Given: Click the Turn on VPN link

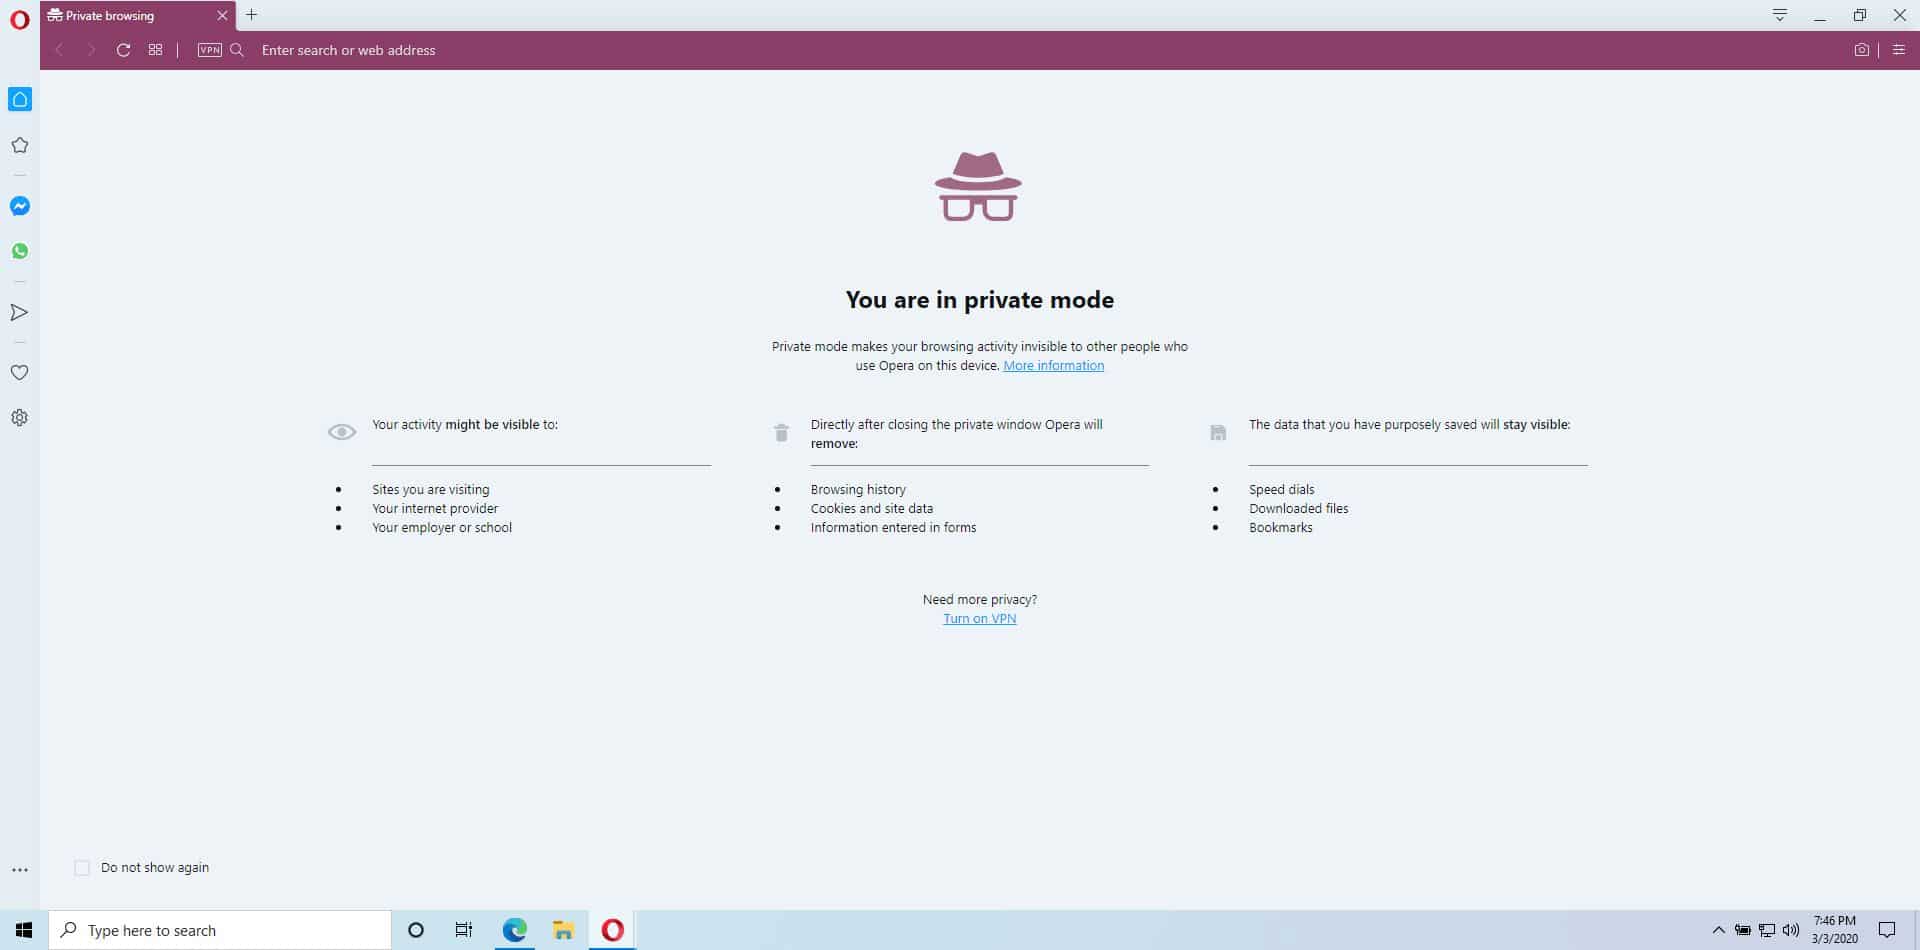Looking at the screenshot, I should pos(979,619).
